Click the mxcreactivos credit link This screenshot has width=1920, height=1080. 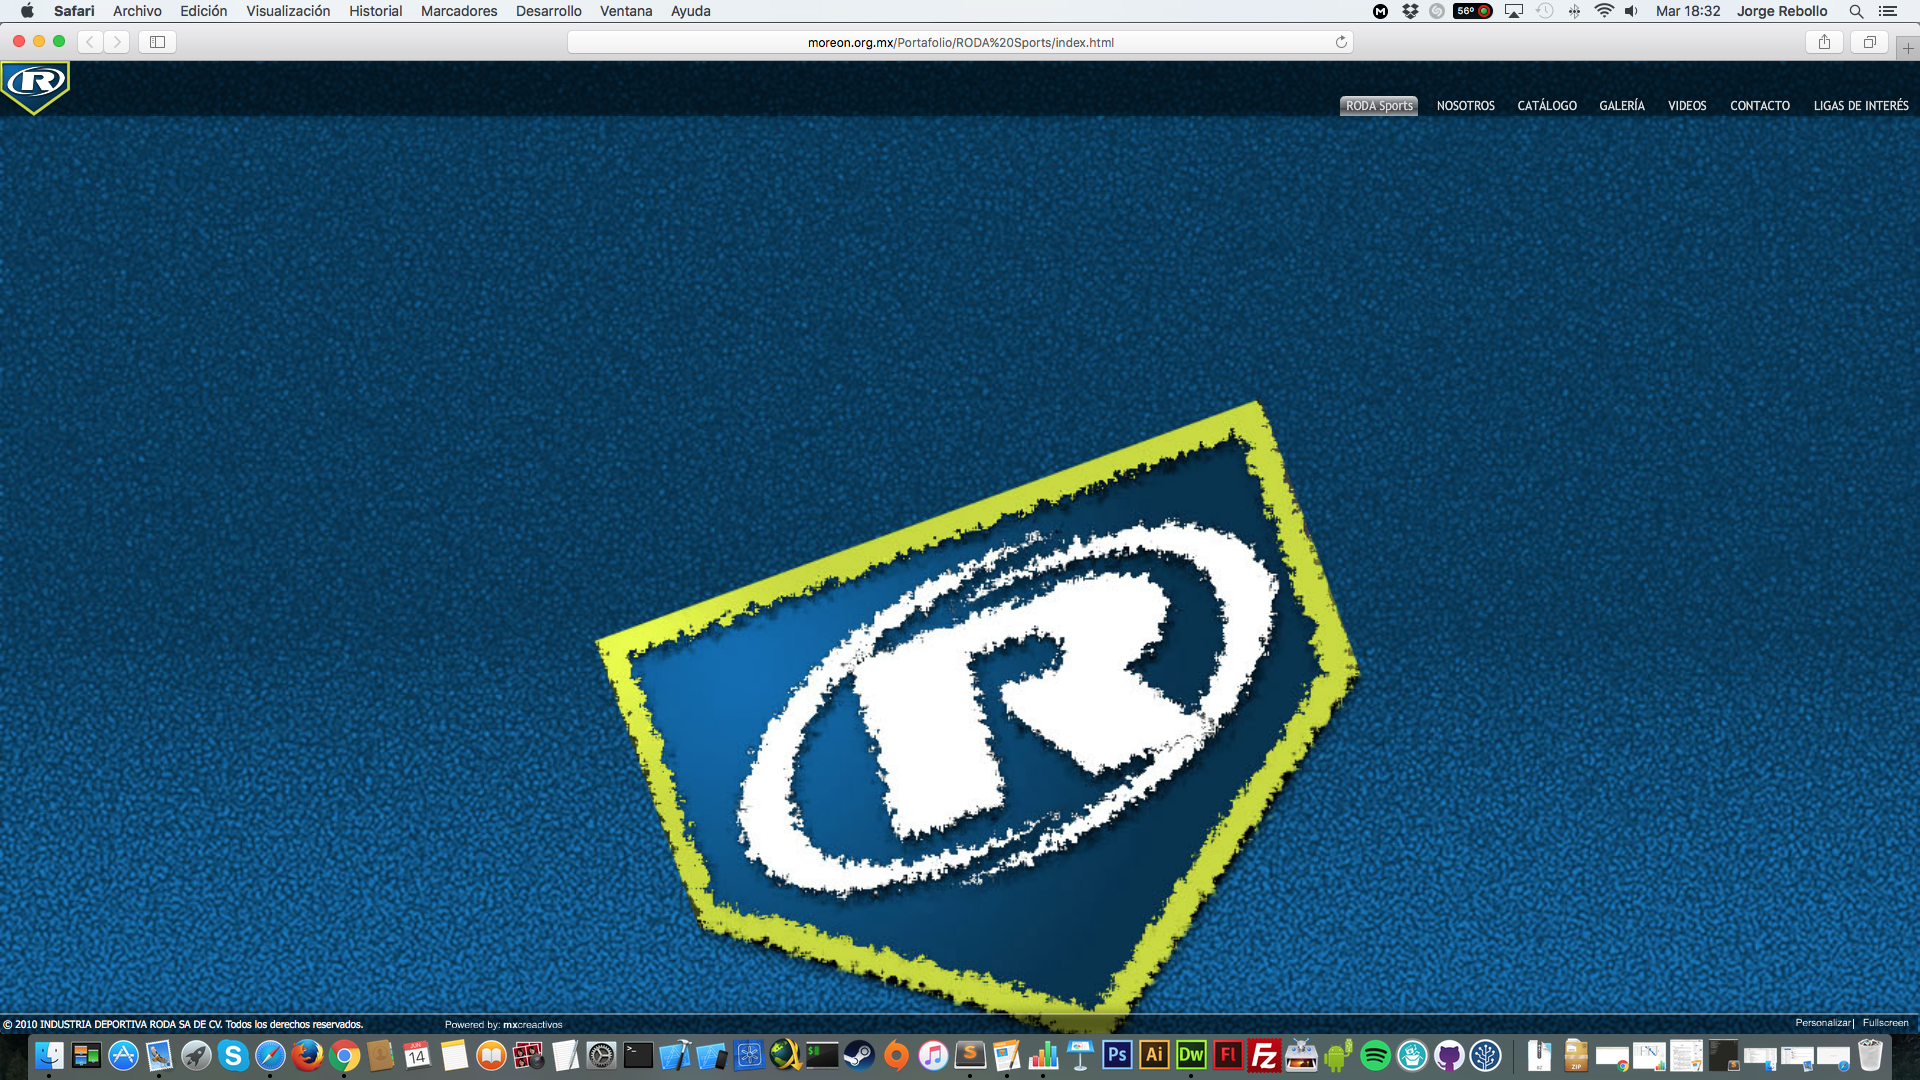532,1024
